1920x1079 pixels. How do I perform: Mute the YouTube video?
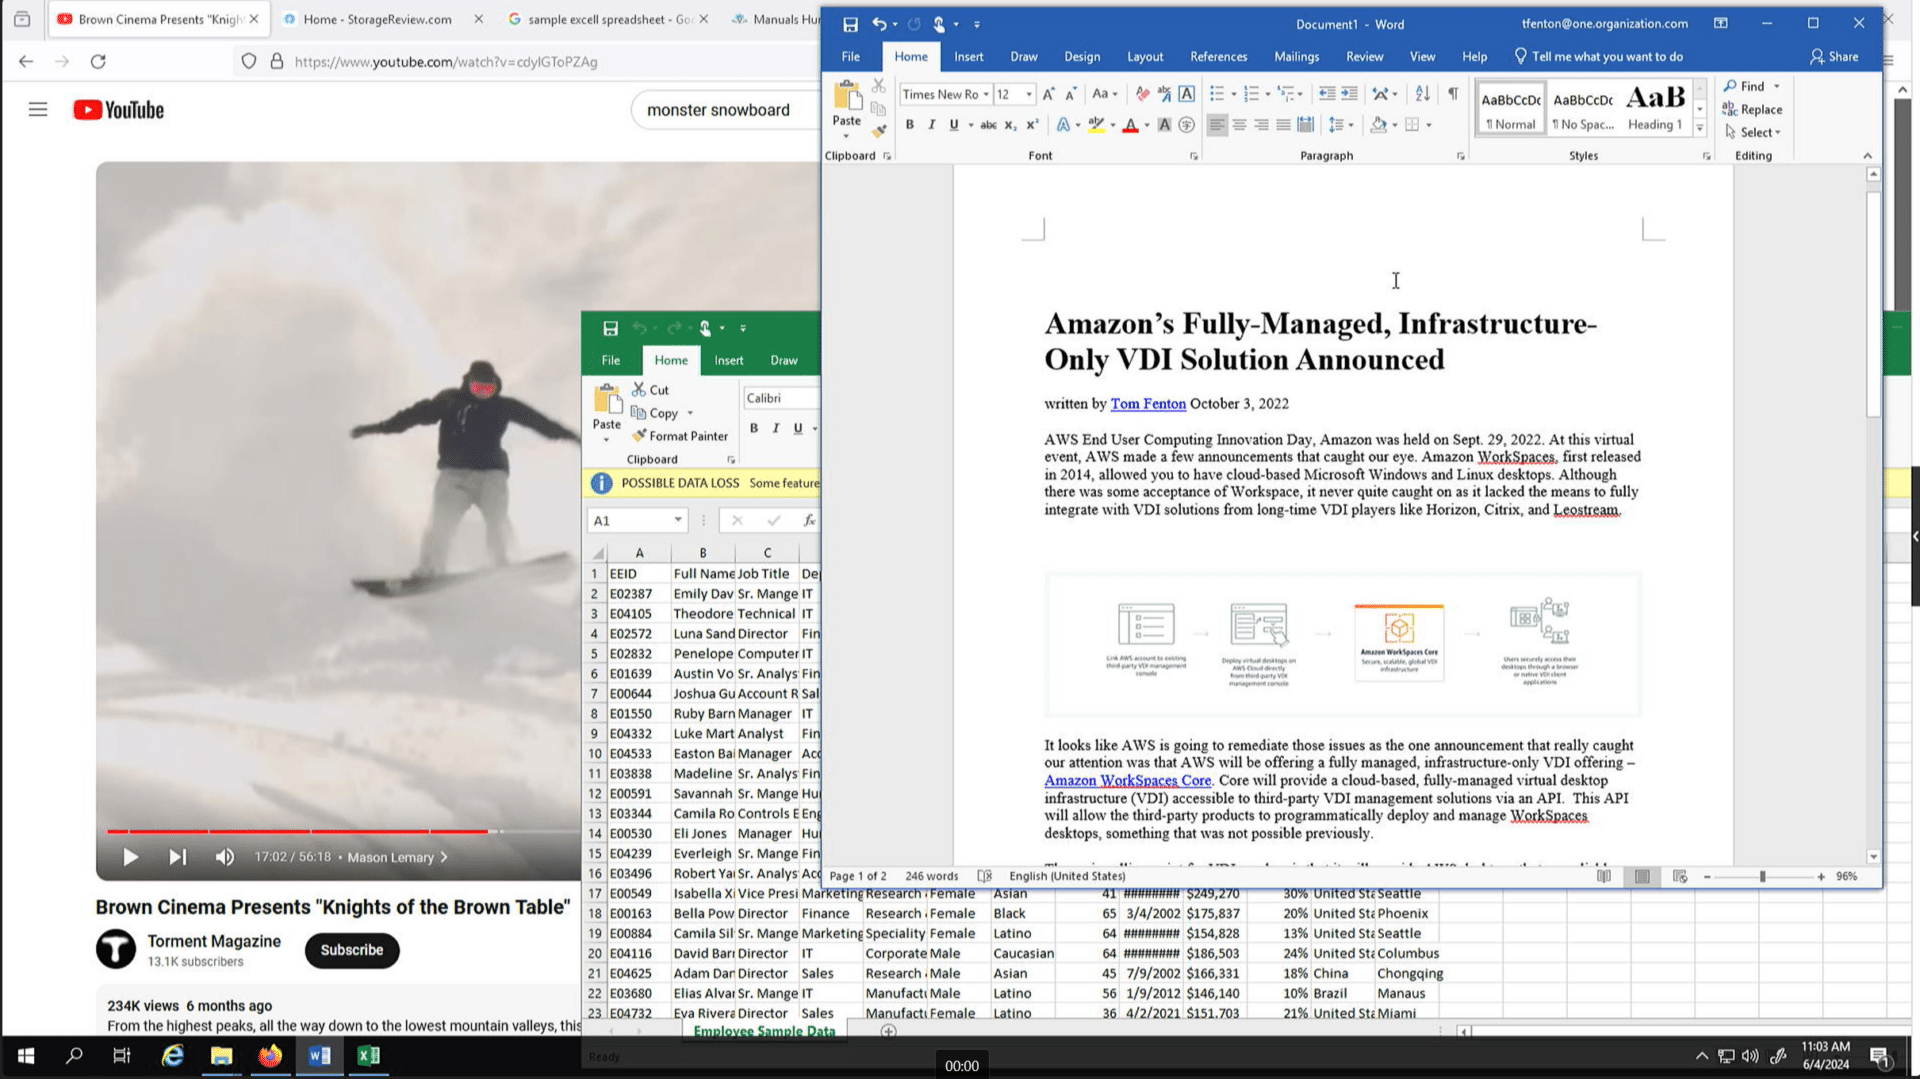point(225,857)
